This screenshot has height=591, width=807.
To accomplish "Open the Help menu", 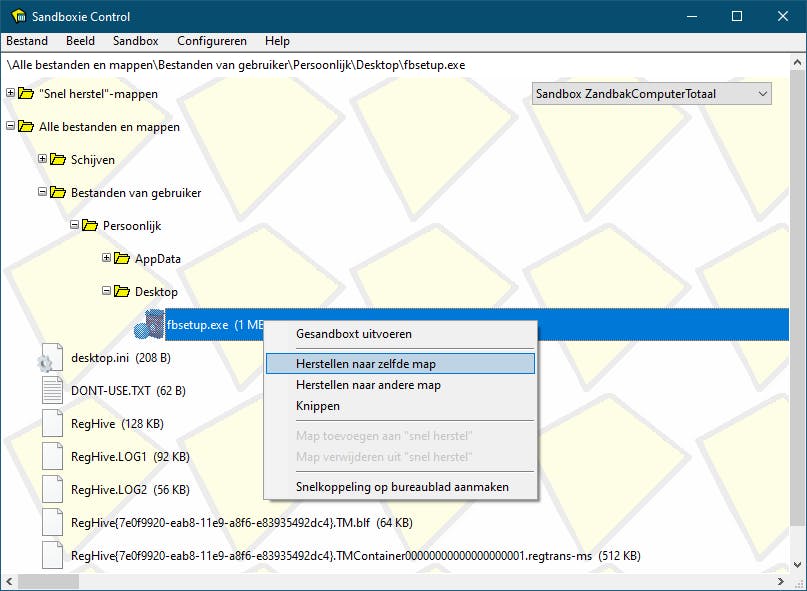I will pyautogui.click(x=277, y=41).
